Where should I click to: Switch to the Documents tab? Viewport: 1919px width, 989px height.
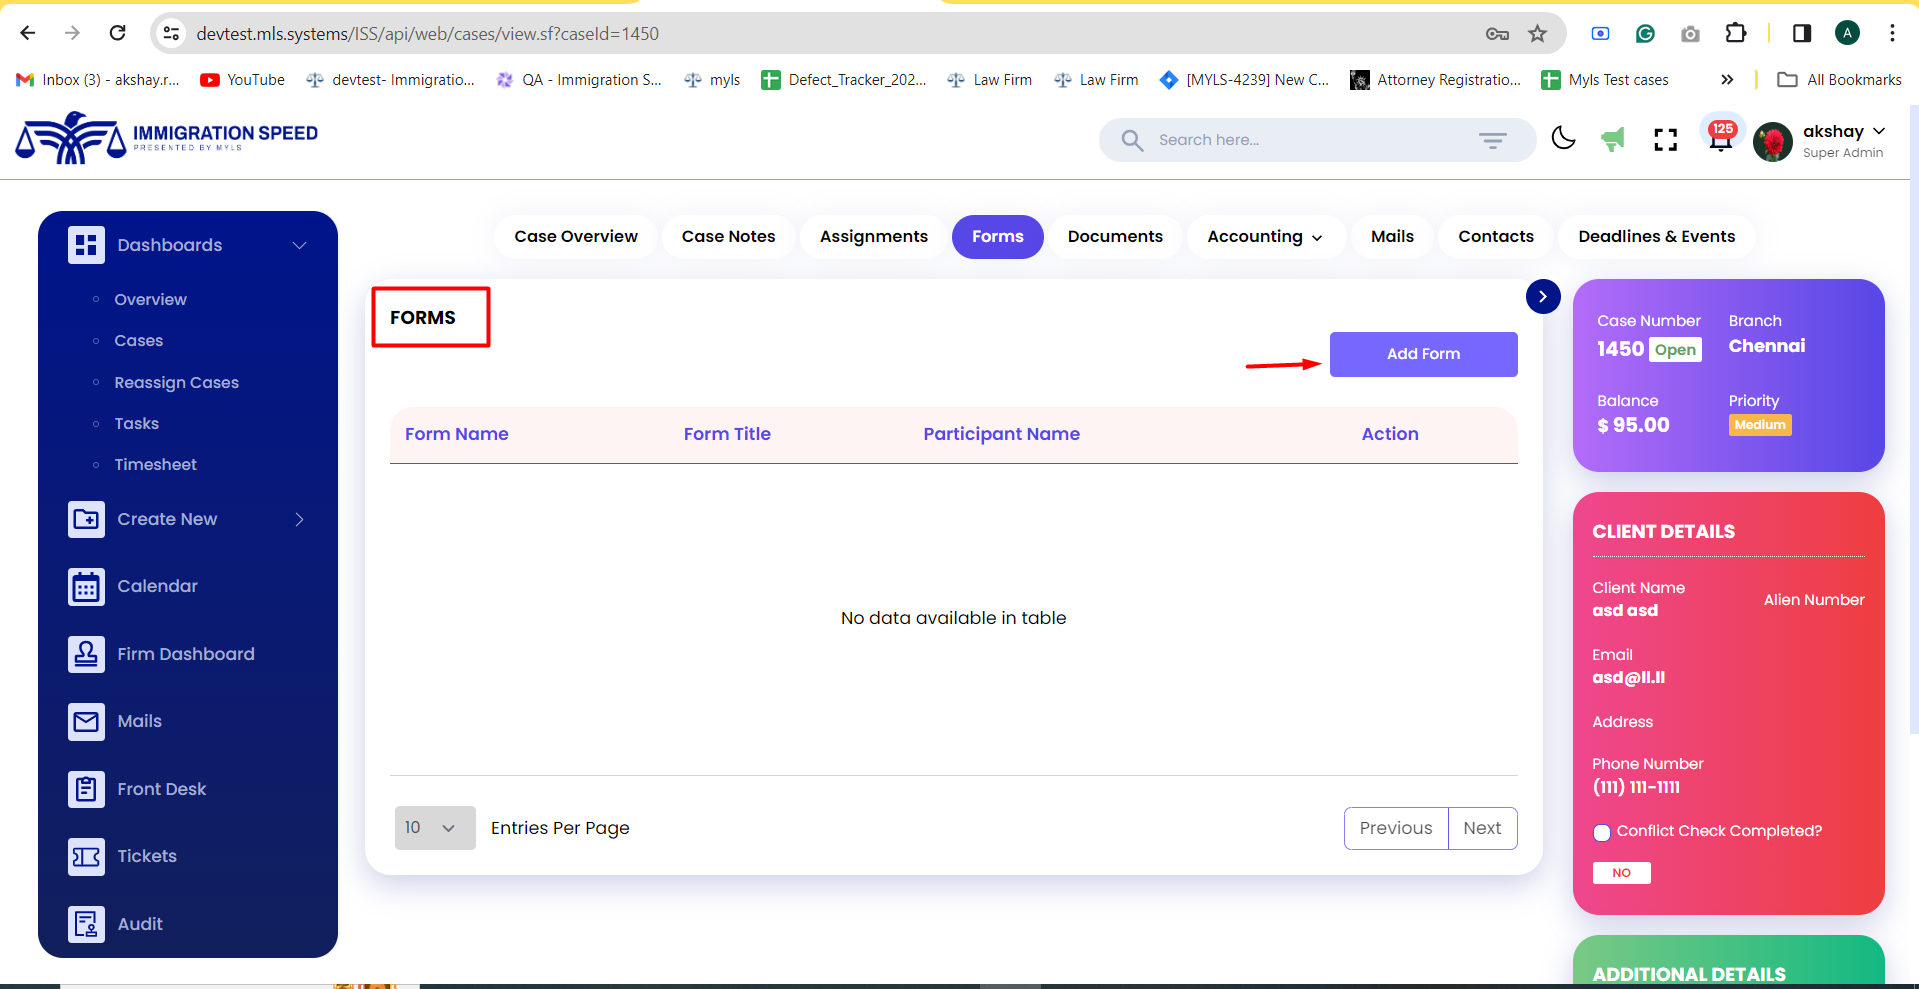[1115, 236]
